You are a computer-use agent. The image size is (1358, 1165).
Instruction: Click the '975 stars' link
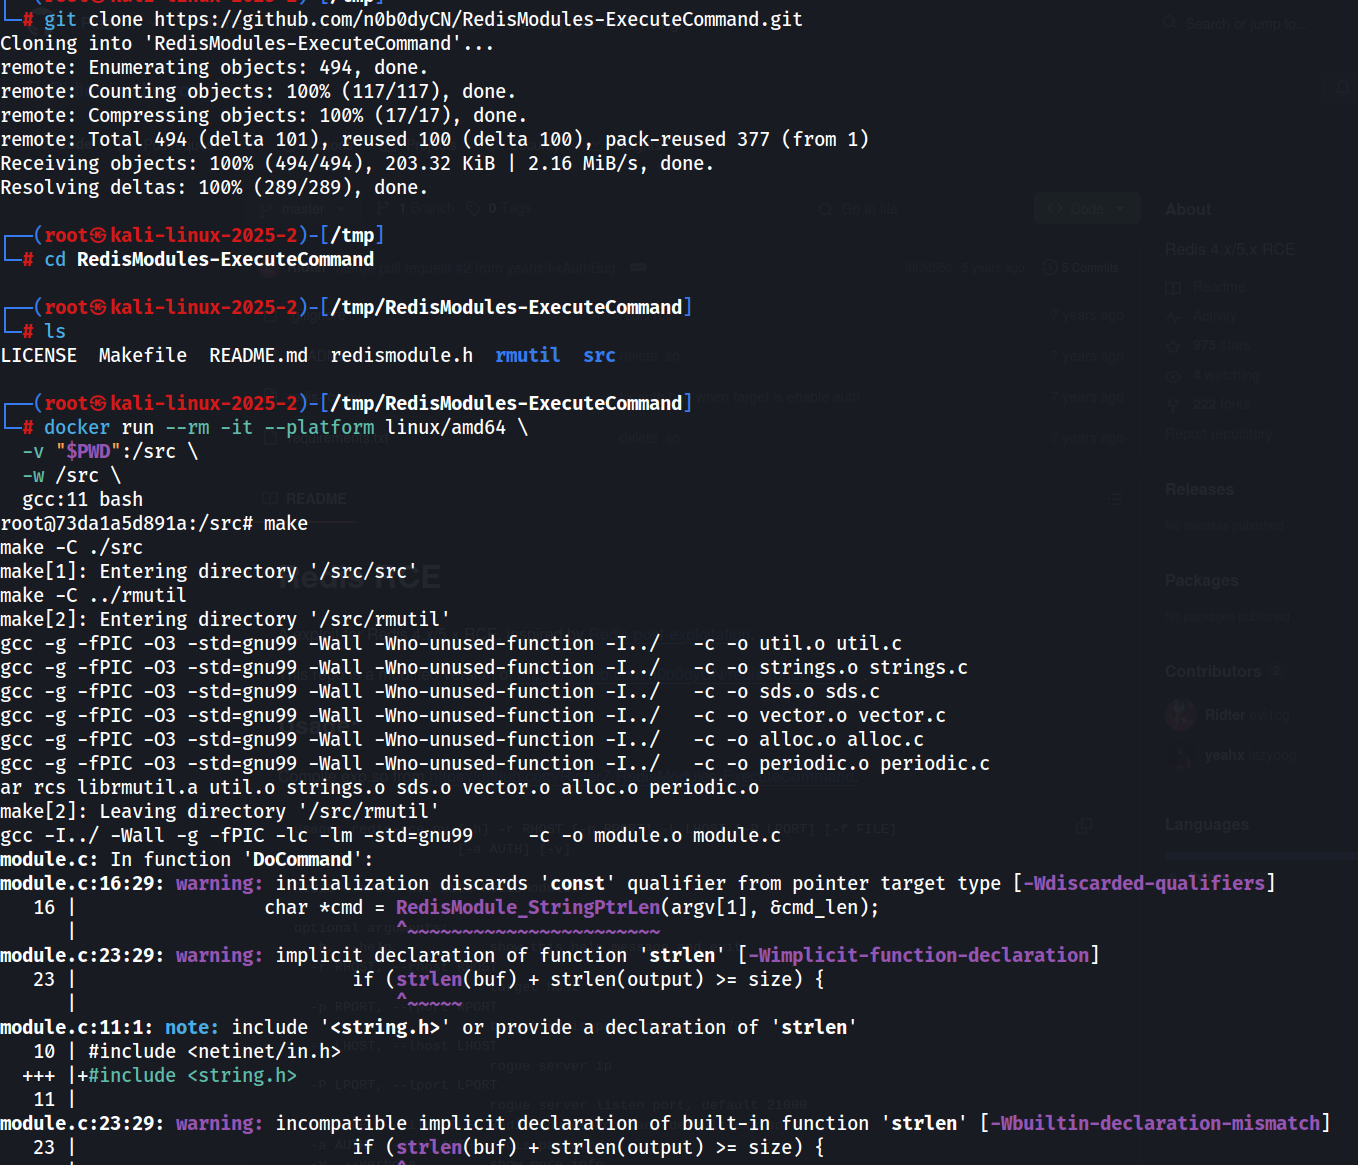(x=1209, y=346)
